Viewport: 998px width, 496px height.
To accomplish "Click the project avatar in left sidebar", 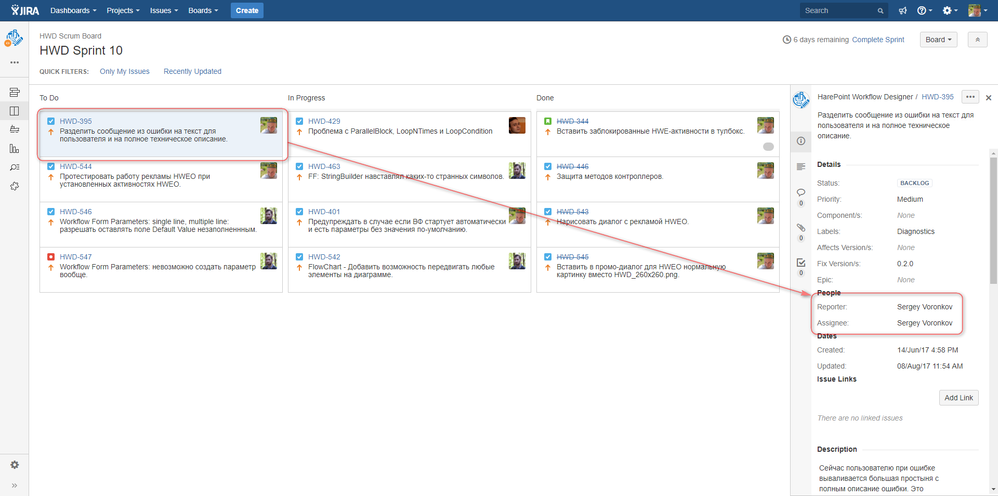I will (x=14, y=39).
